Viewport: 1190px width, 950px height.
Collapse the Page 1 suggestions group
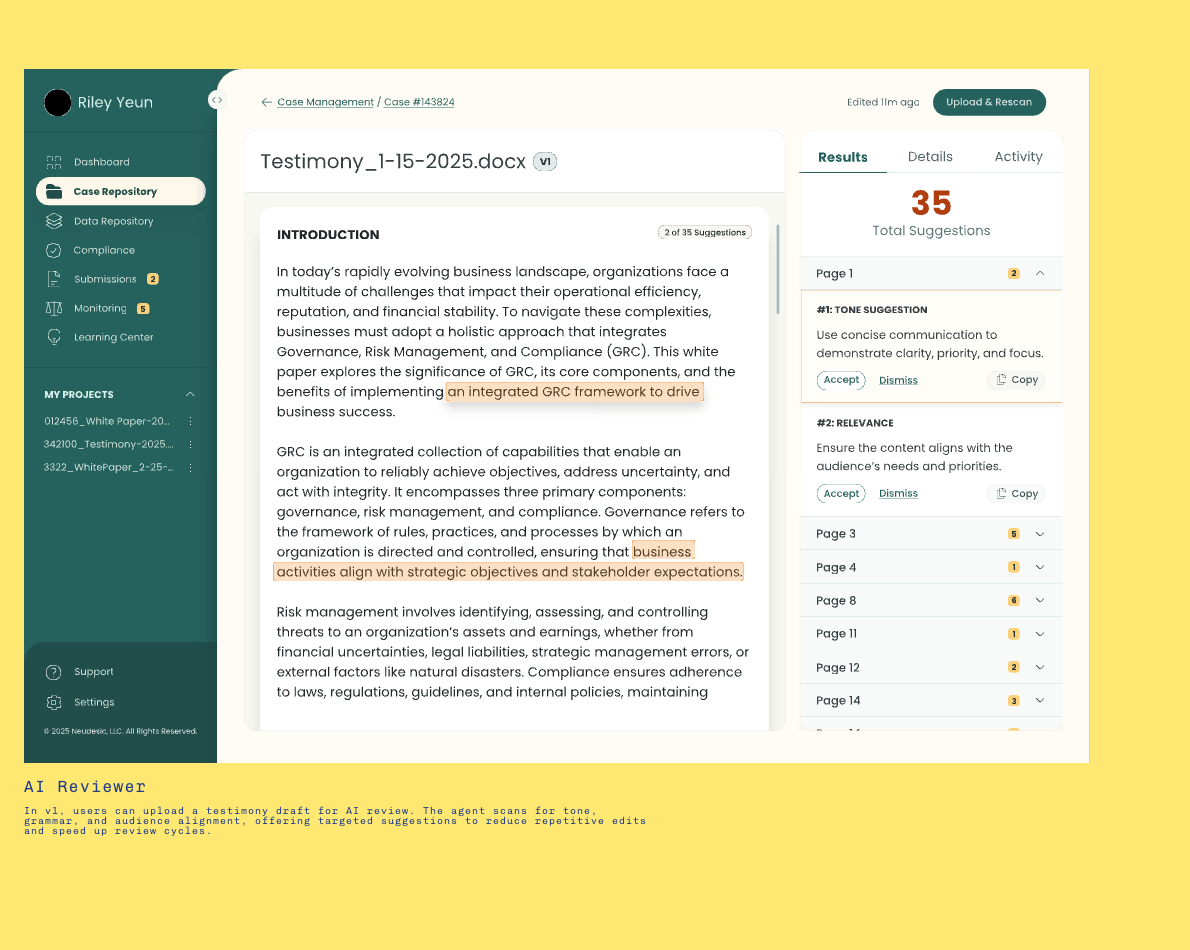1040,273
